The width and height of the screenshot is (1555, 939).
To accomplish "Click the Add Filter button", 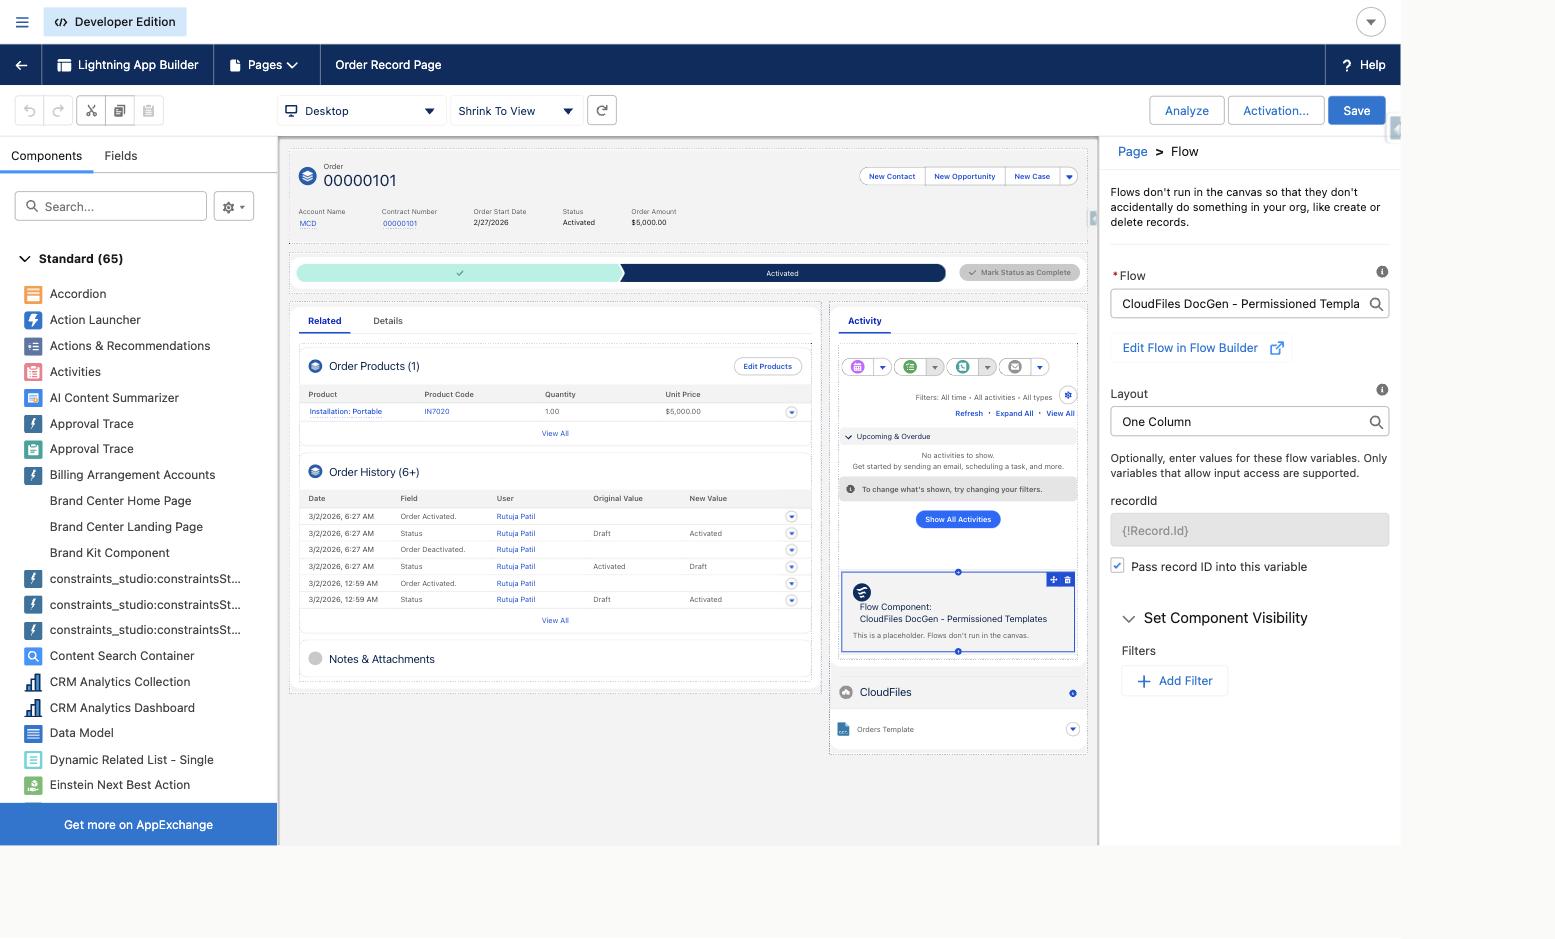I will pos(1175,681).
